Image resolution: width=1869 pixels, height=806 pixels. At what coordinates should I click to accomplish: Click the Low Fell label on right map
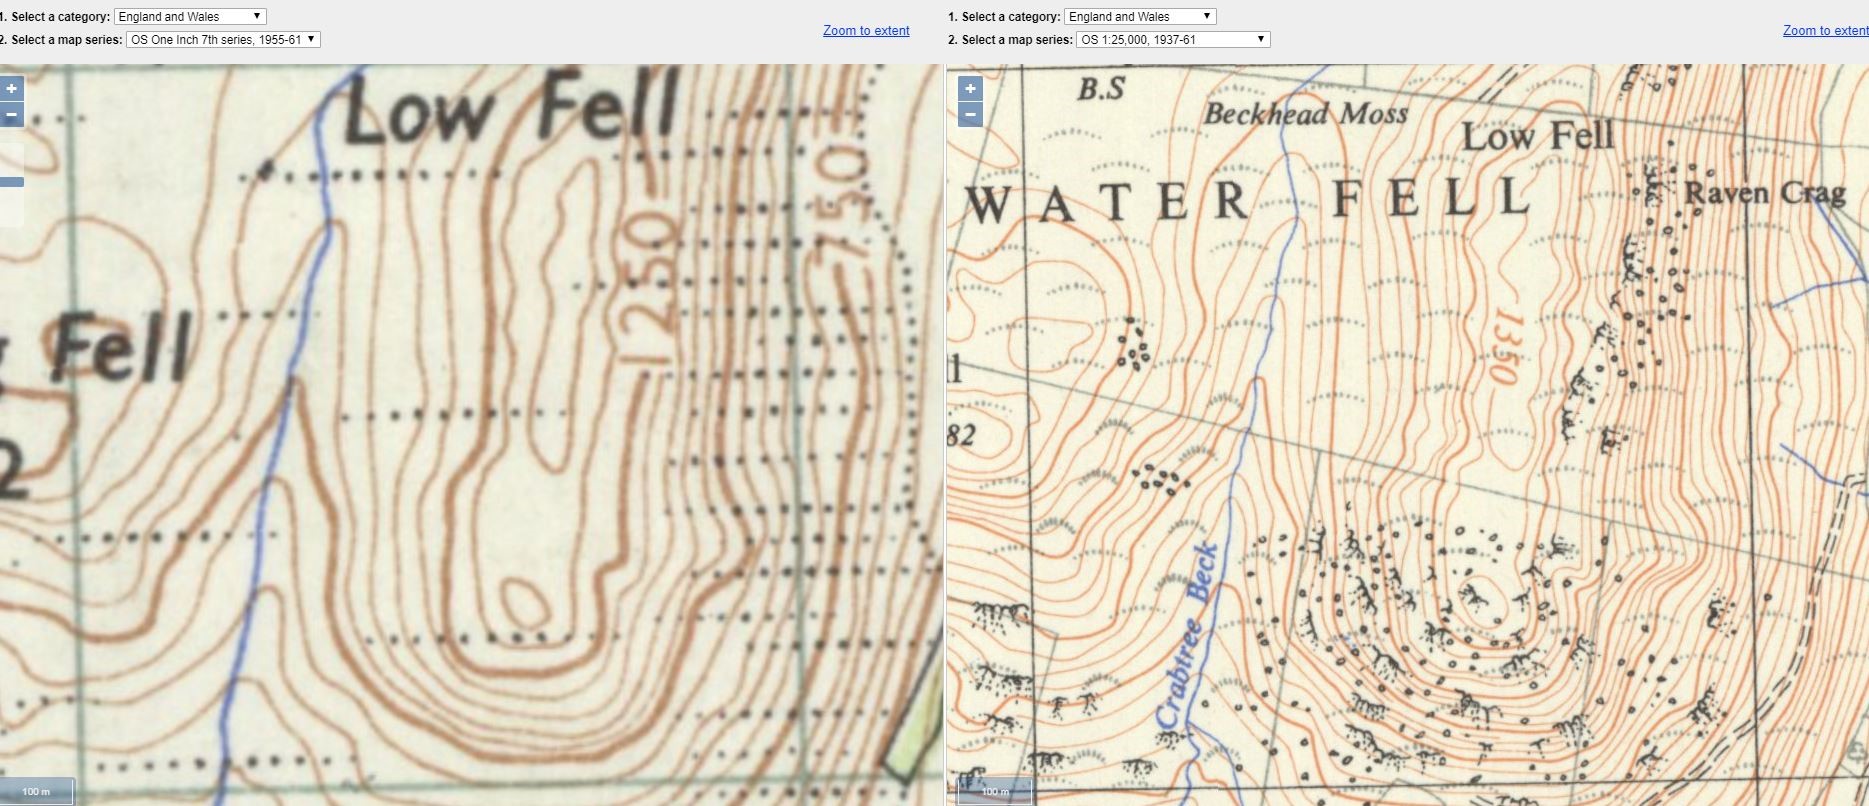[x=1538, y=136]
